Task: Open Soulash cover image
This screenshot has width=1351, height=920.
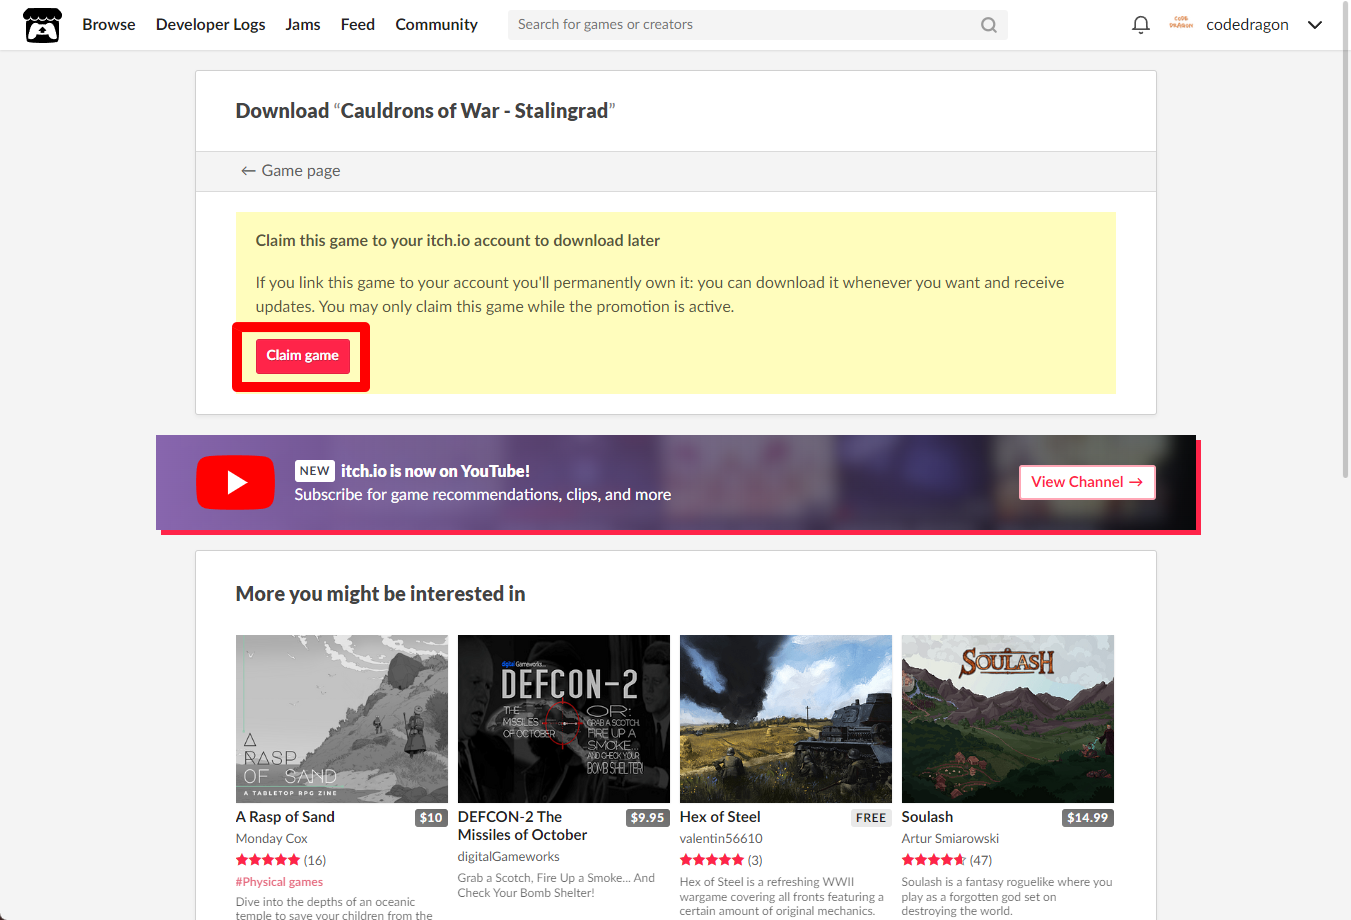Action: pos(1008,718)
